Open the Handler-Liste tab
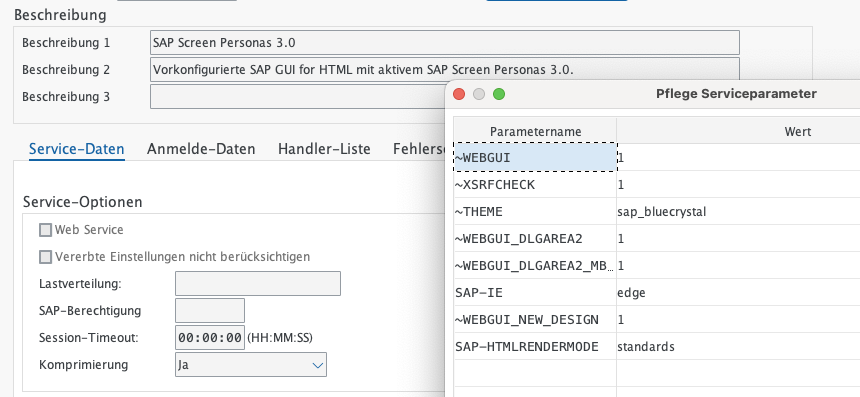 (324, 149)
